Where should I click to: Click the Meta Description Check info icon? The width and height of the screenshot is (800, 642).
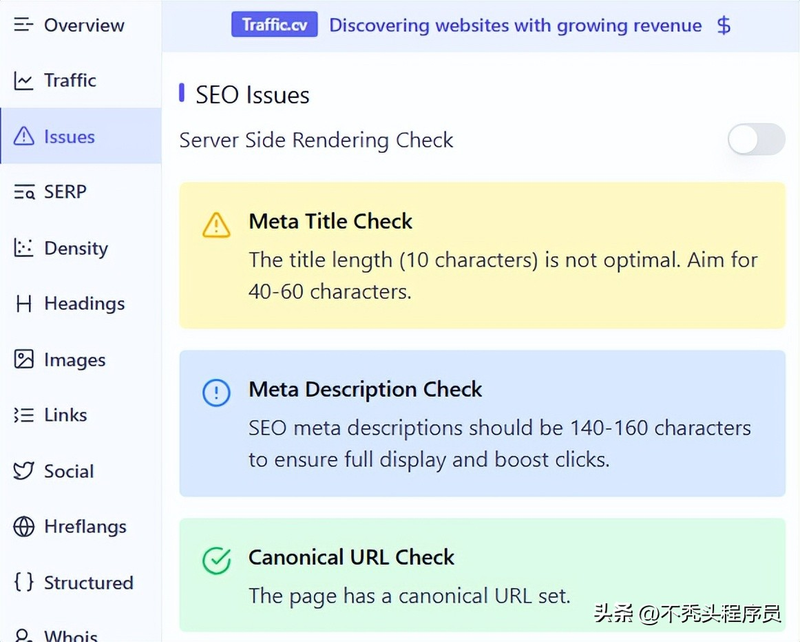coord(216,393)
